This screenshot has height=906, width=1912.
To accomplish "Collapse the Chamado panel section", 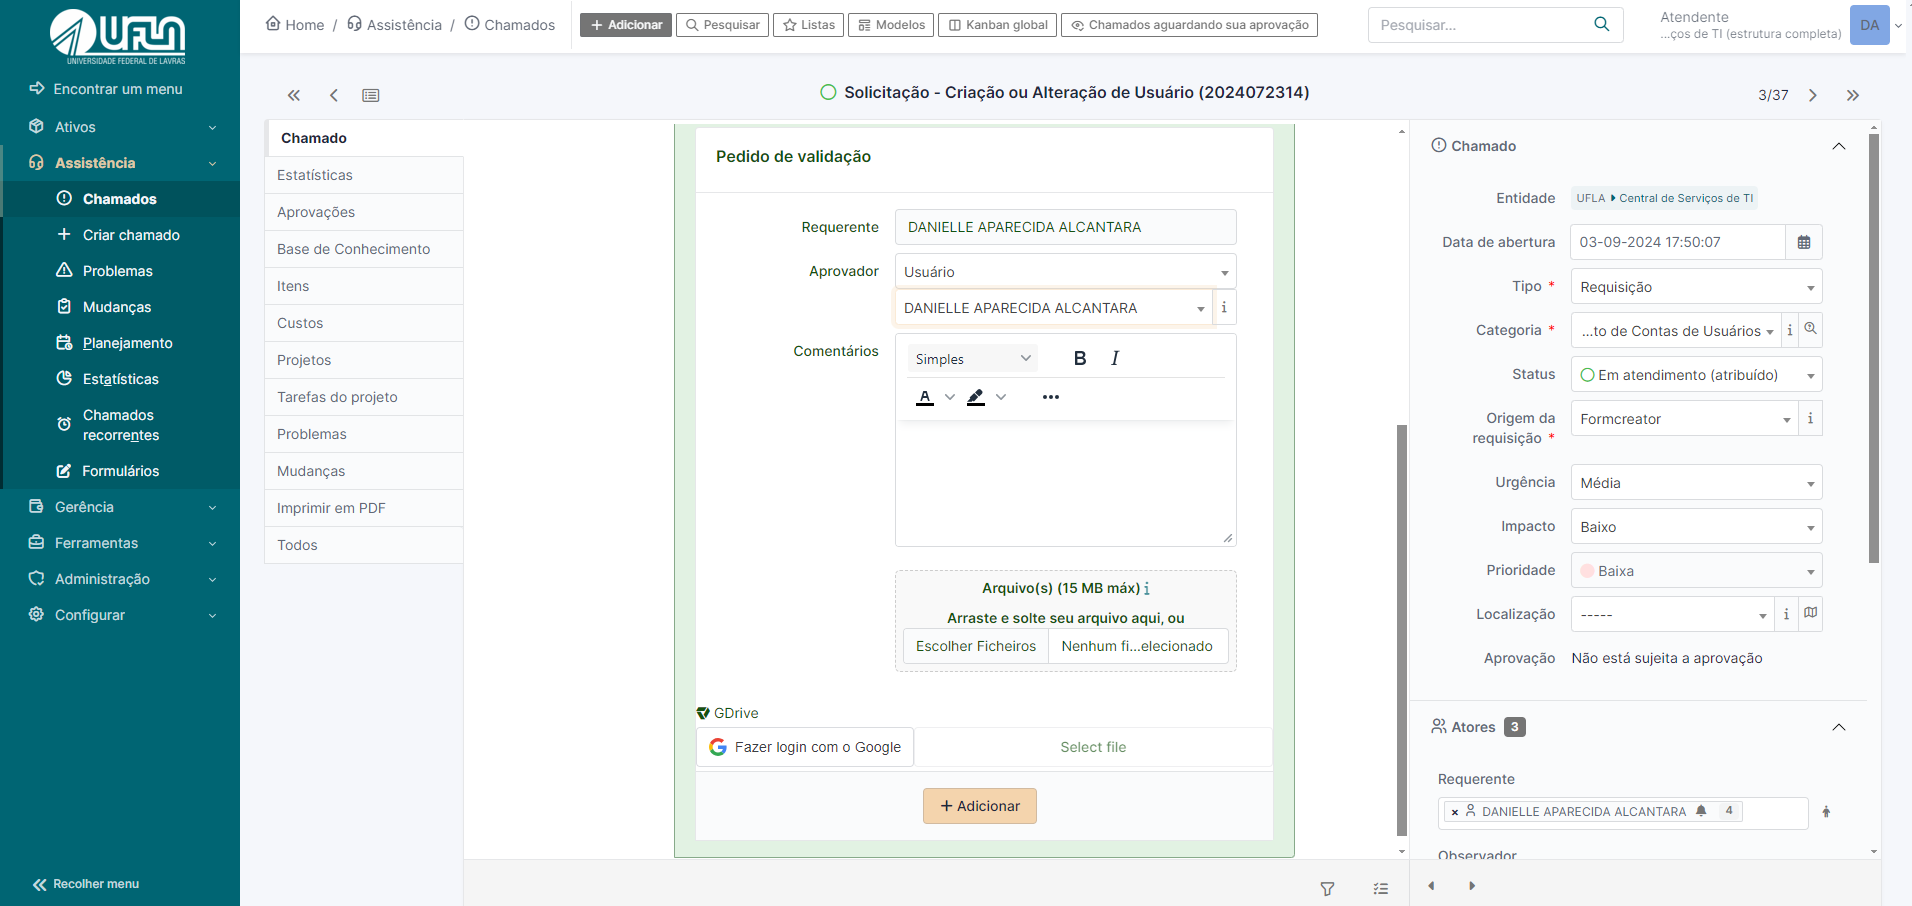I will (x=1839, y=146).
